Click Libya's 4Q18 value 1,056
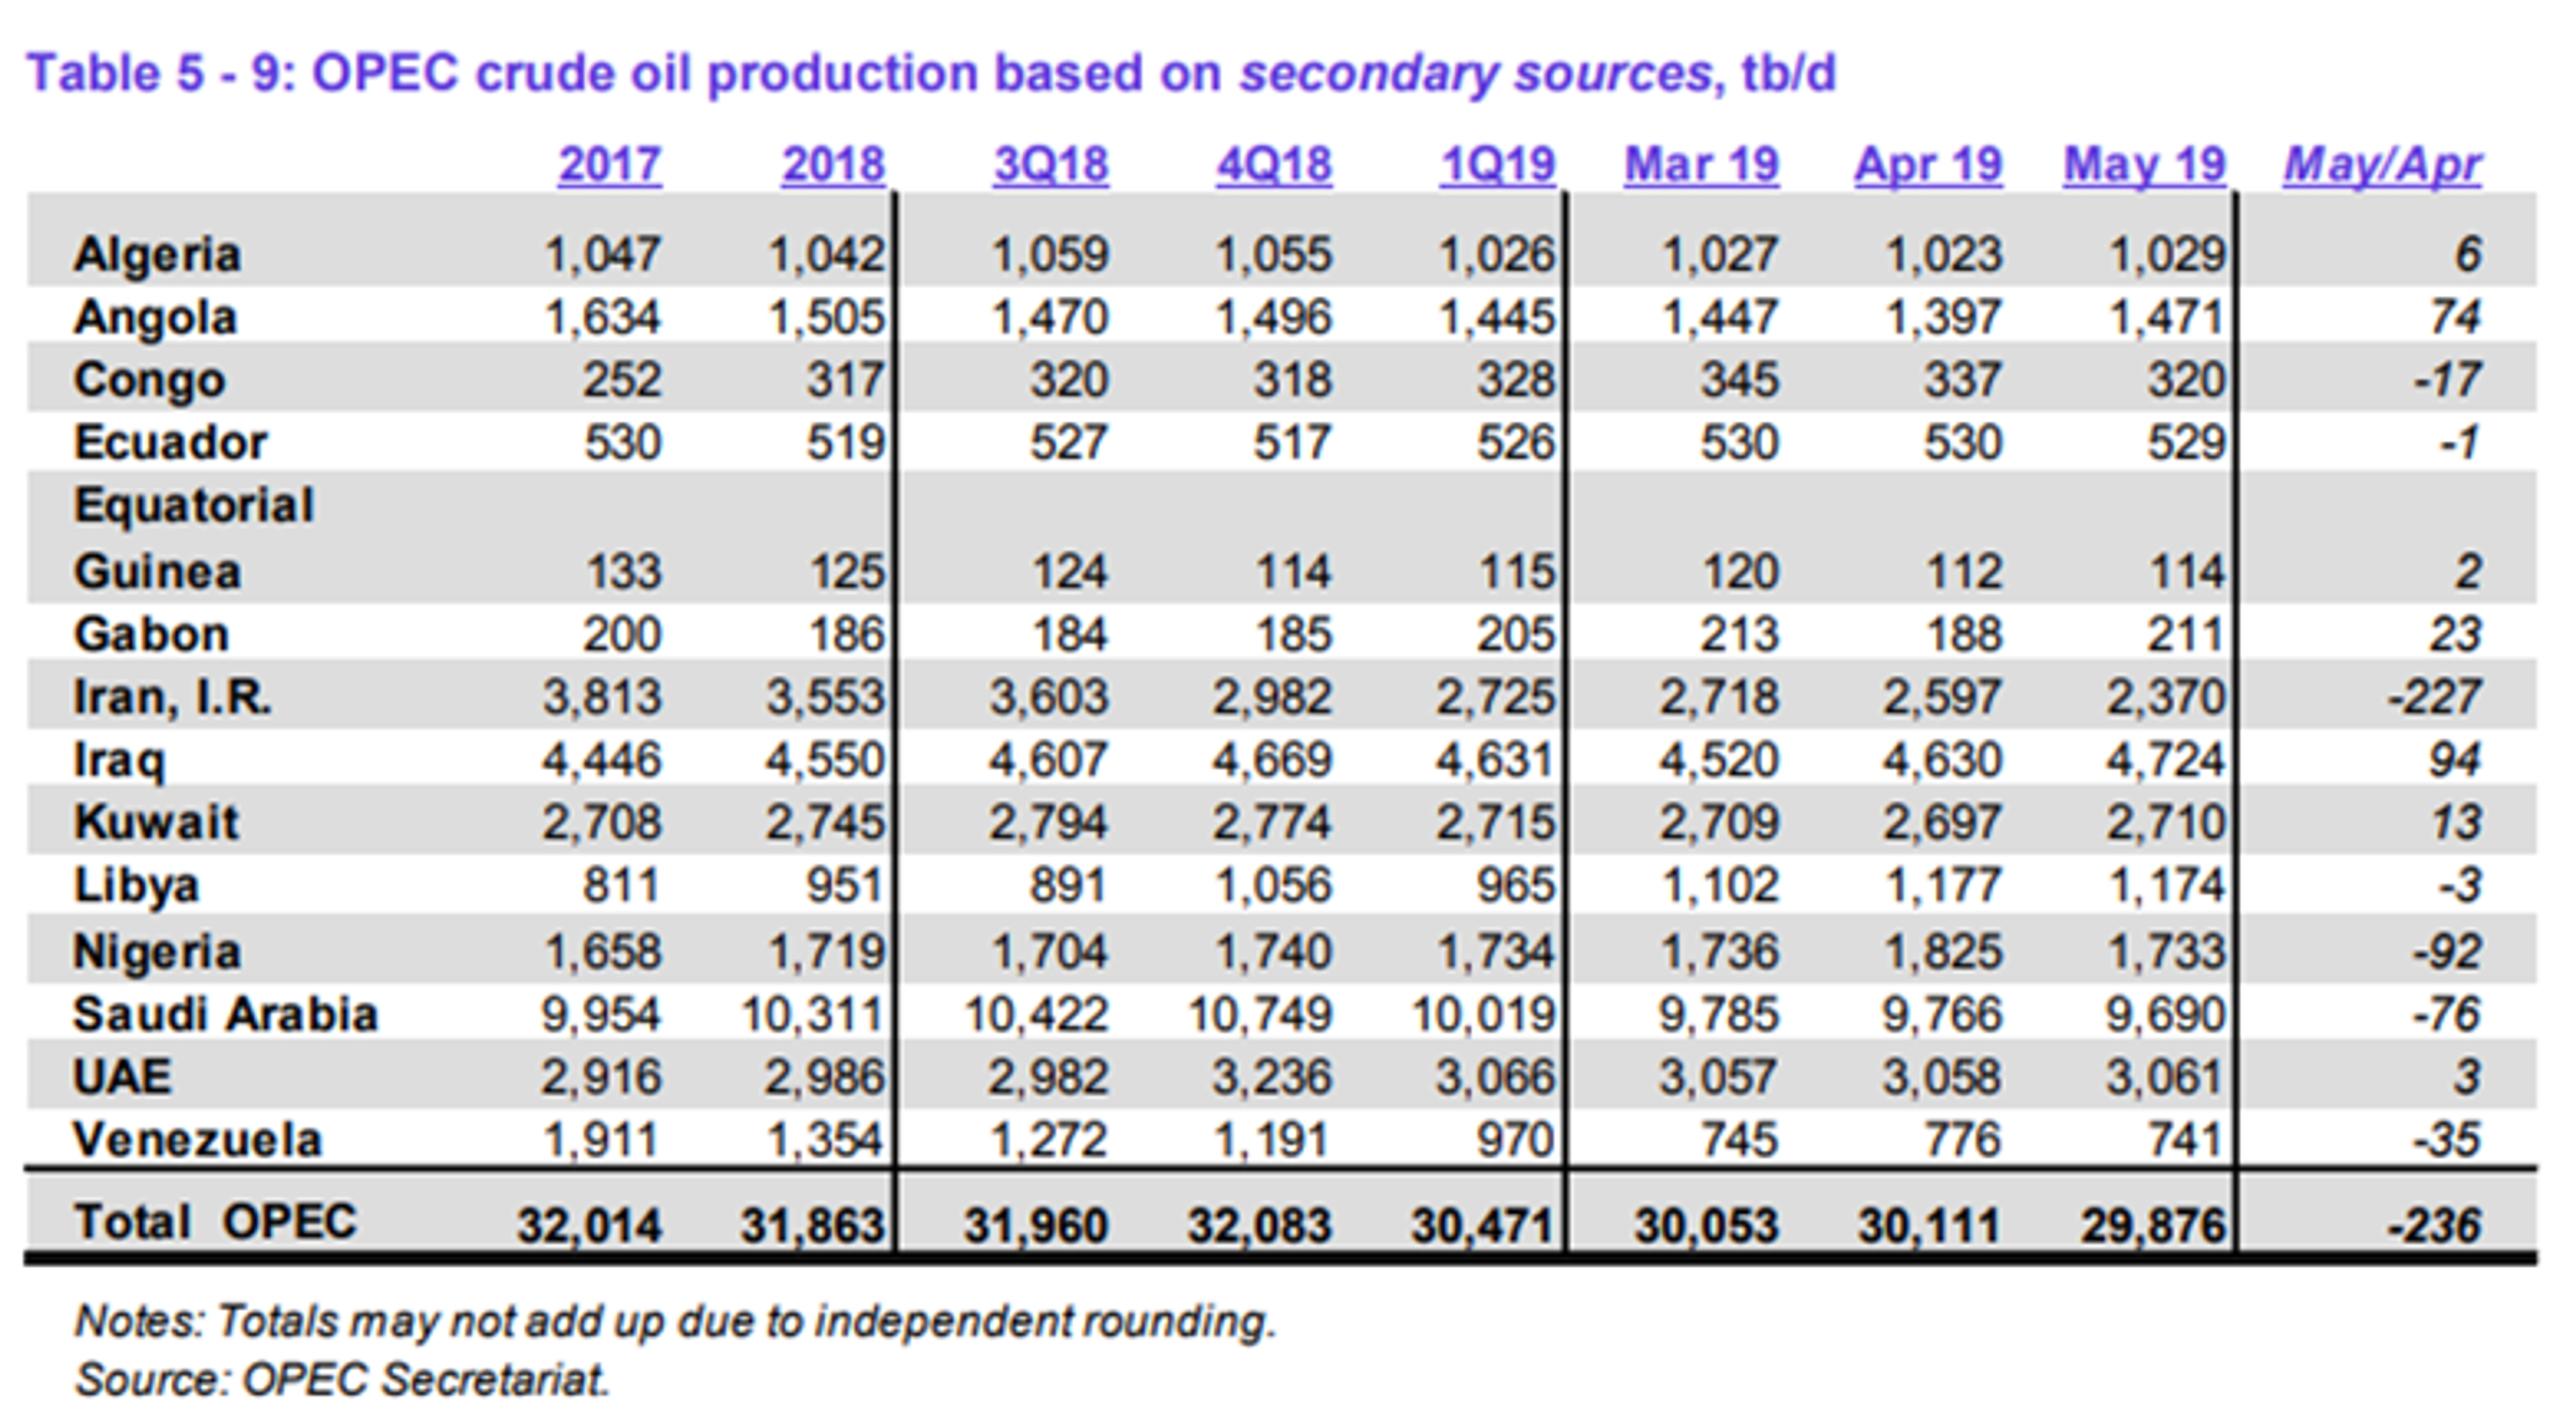Image resolution: width=2576 pixels, height=1418 pixels. 1273,886
